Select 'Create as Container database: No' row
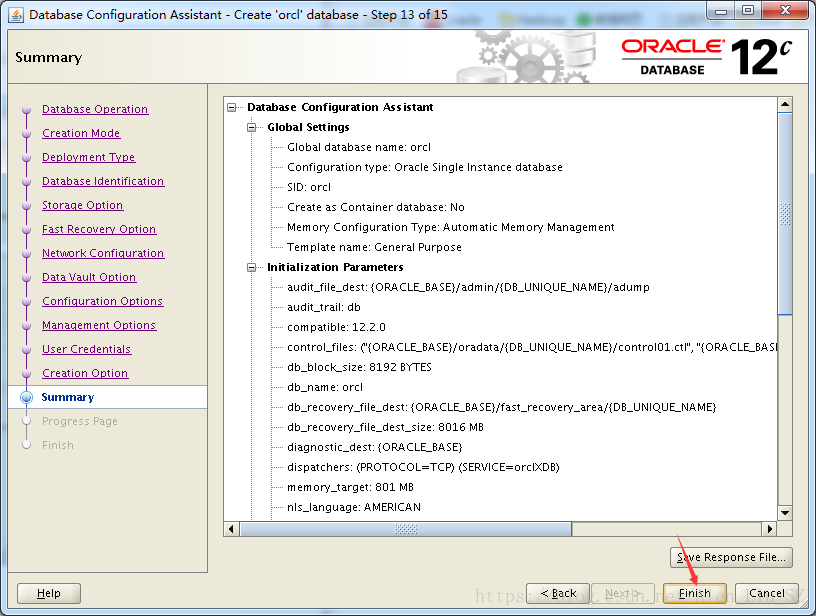Viewport: 816px width, 616px height. click(376, 207)
